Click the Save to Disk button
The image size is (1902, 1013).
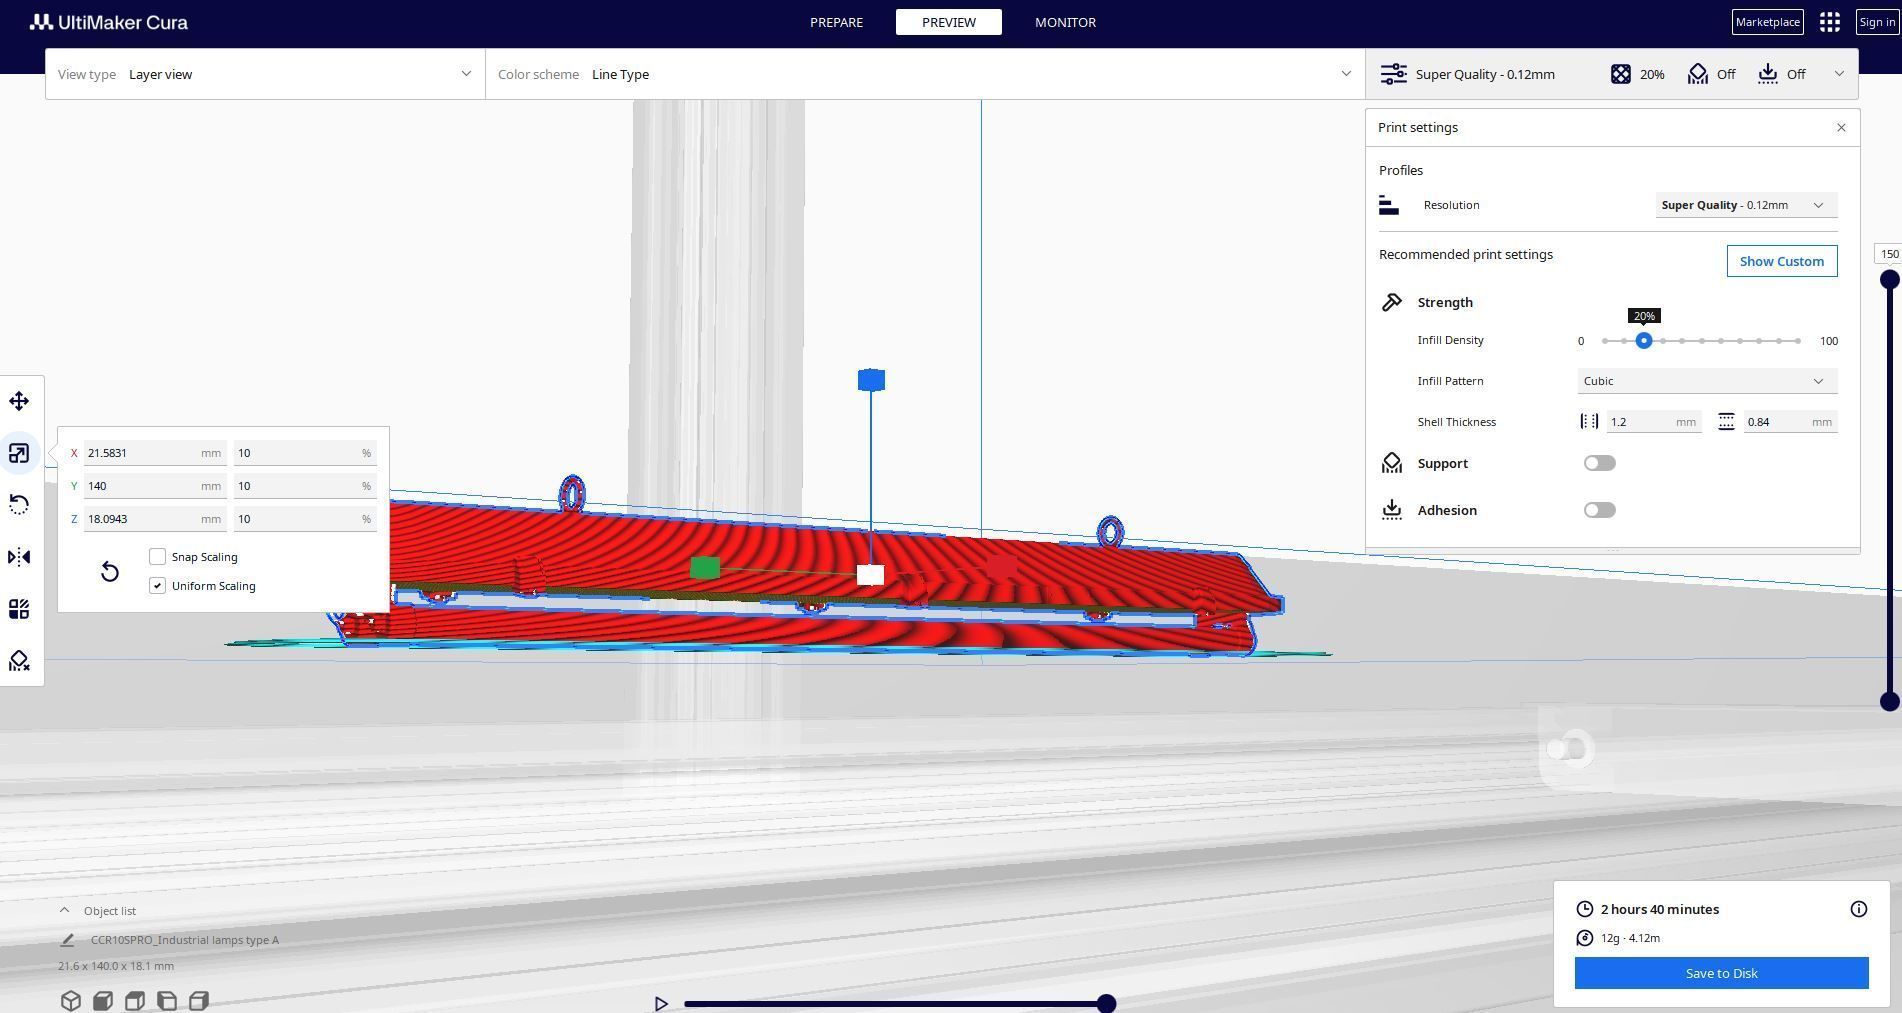(1721, 973)
